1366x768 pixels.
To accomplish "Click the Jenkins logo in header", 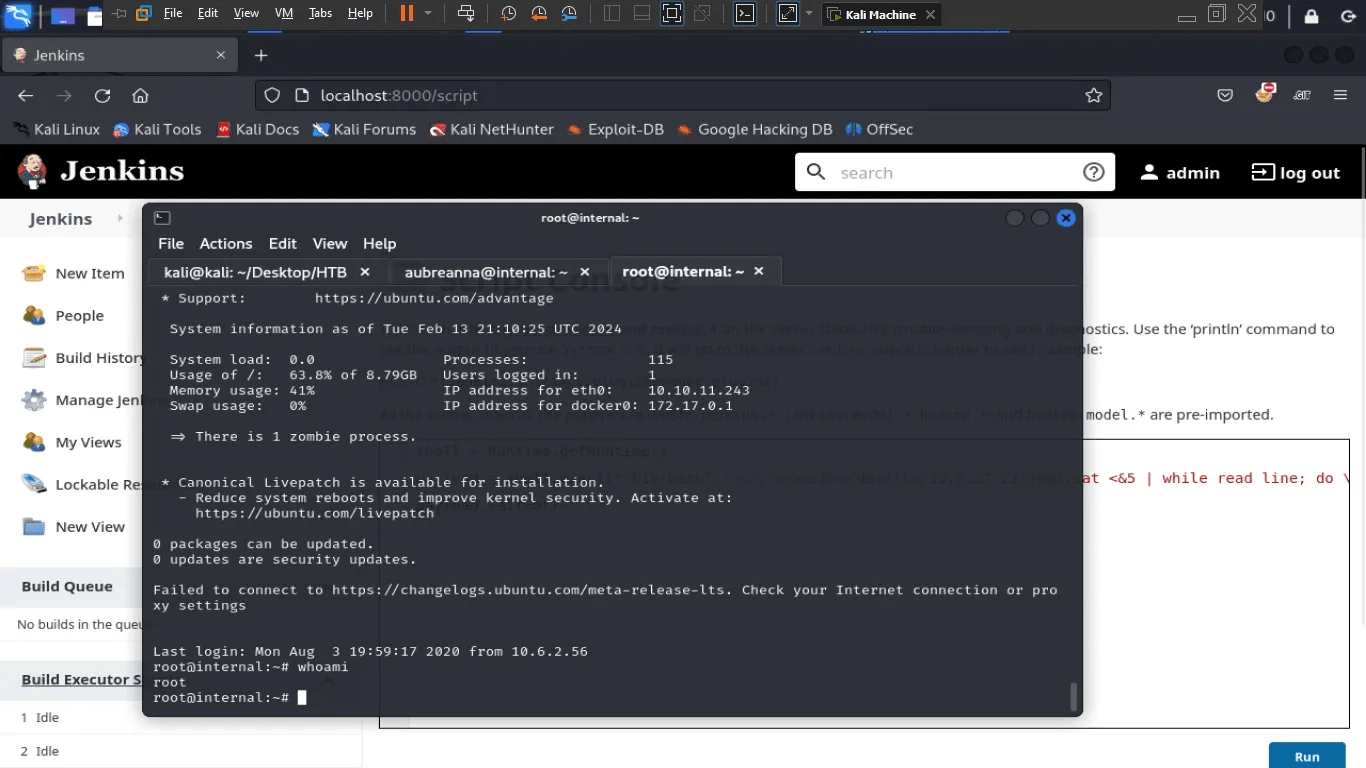I will (x=100, y=172).
